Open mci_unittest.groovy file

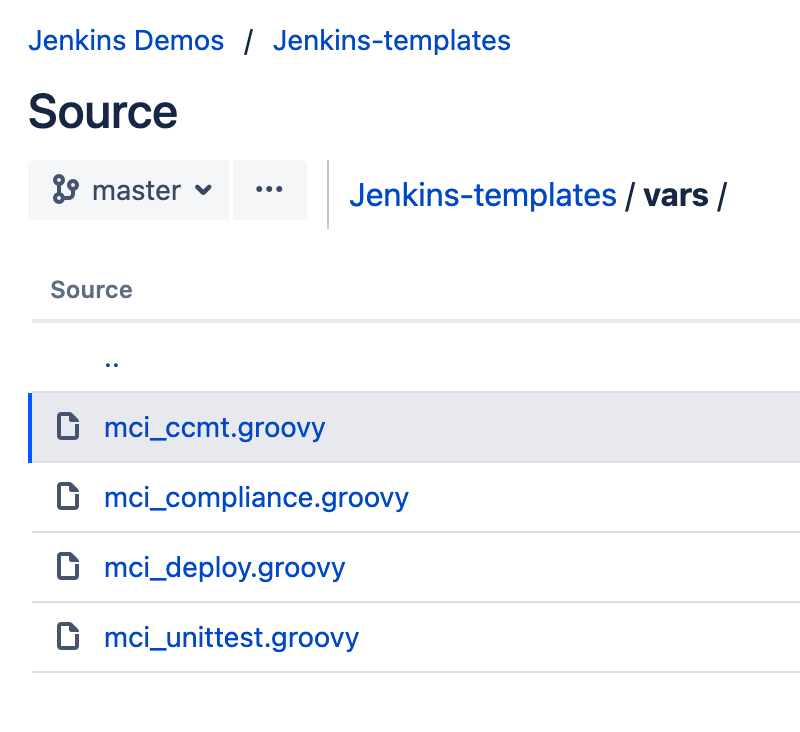(x=231, y=638)
